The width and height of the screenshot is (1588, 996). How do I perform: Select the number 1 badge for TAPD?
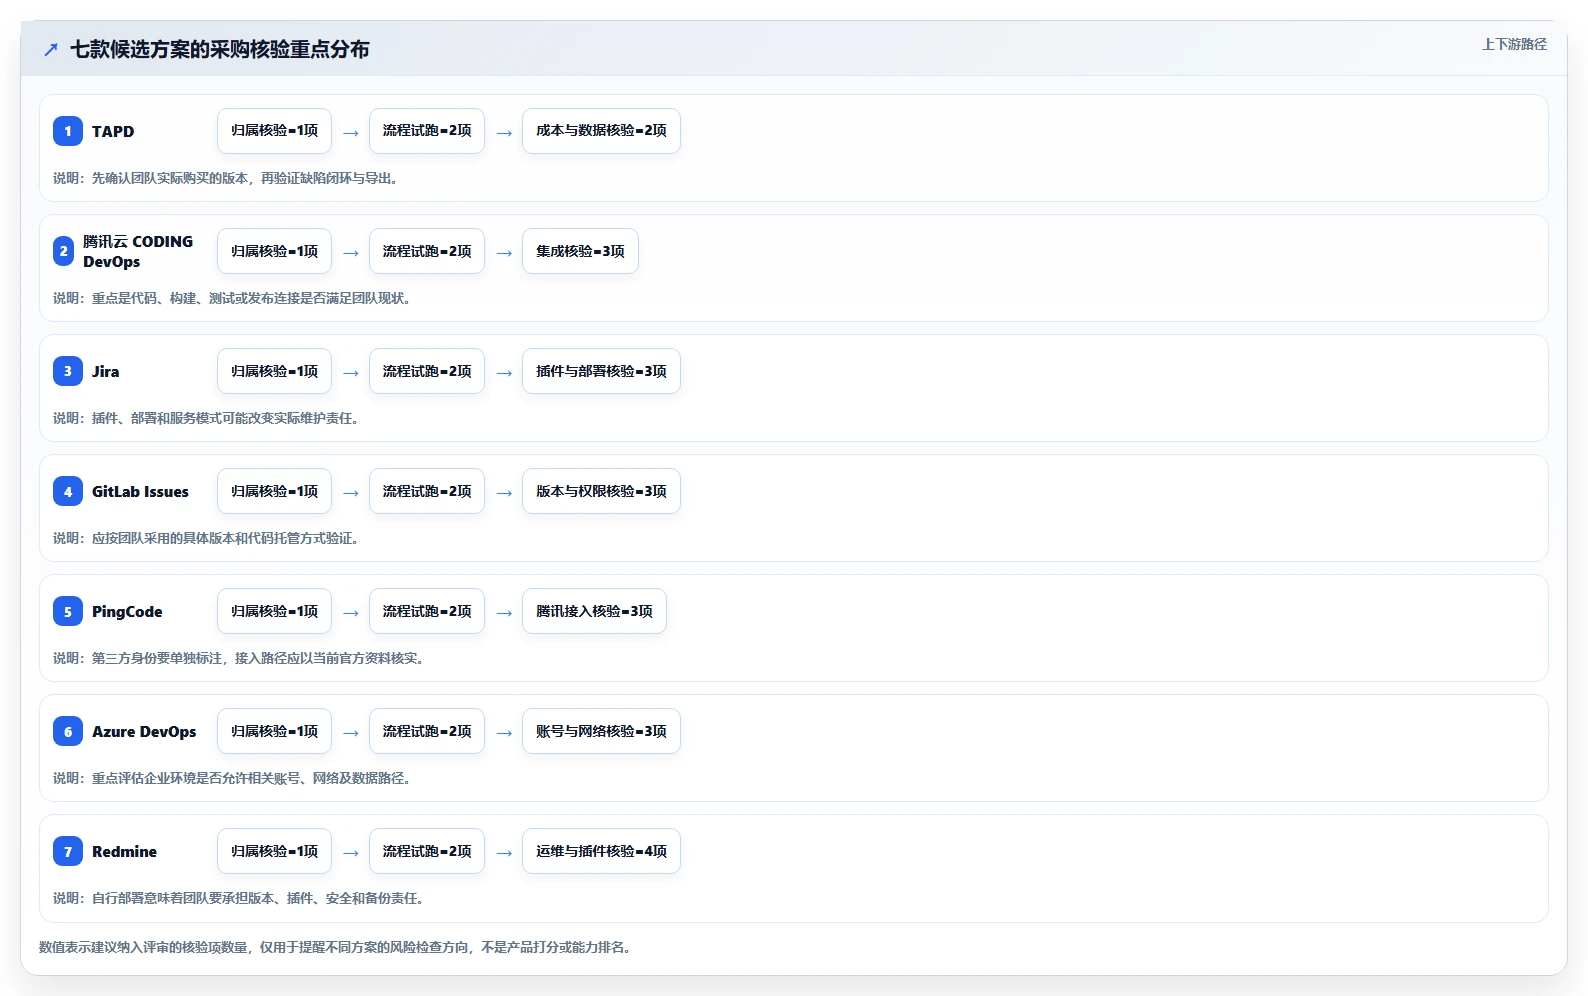coord(68,131)
